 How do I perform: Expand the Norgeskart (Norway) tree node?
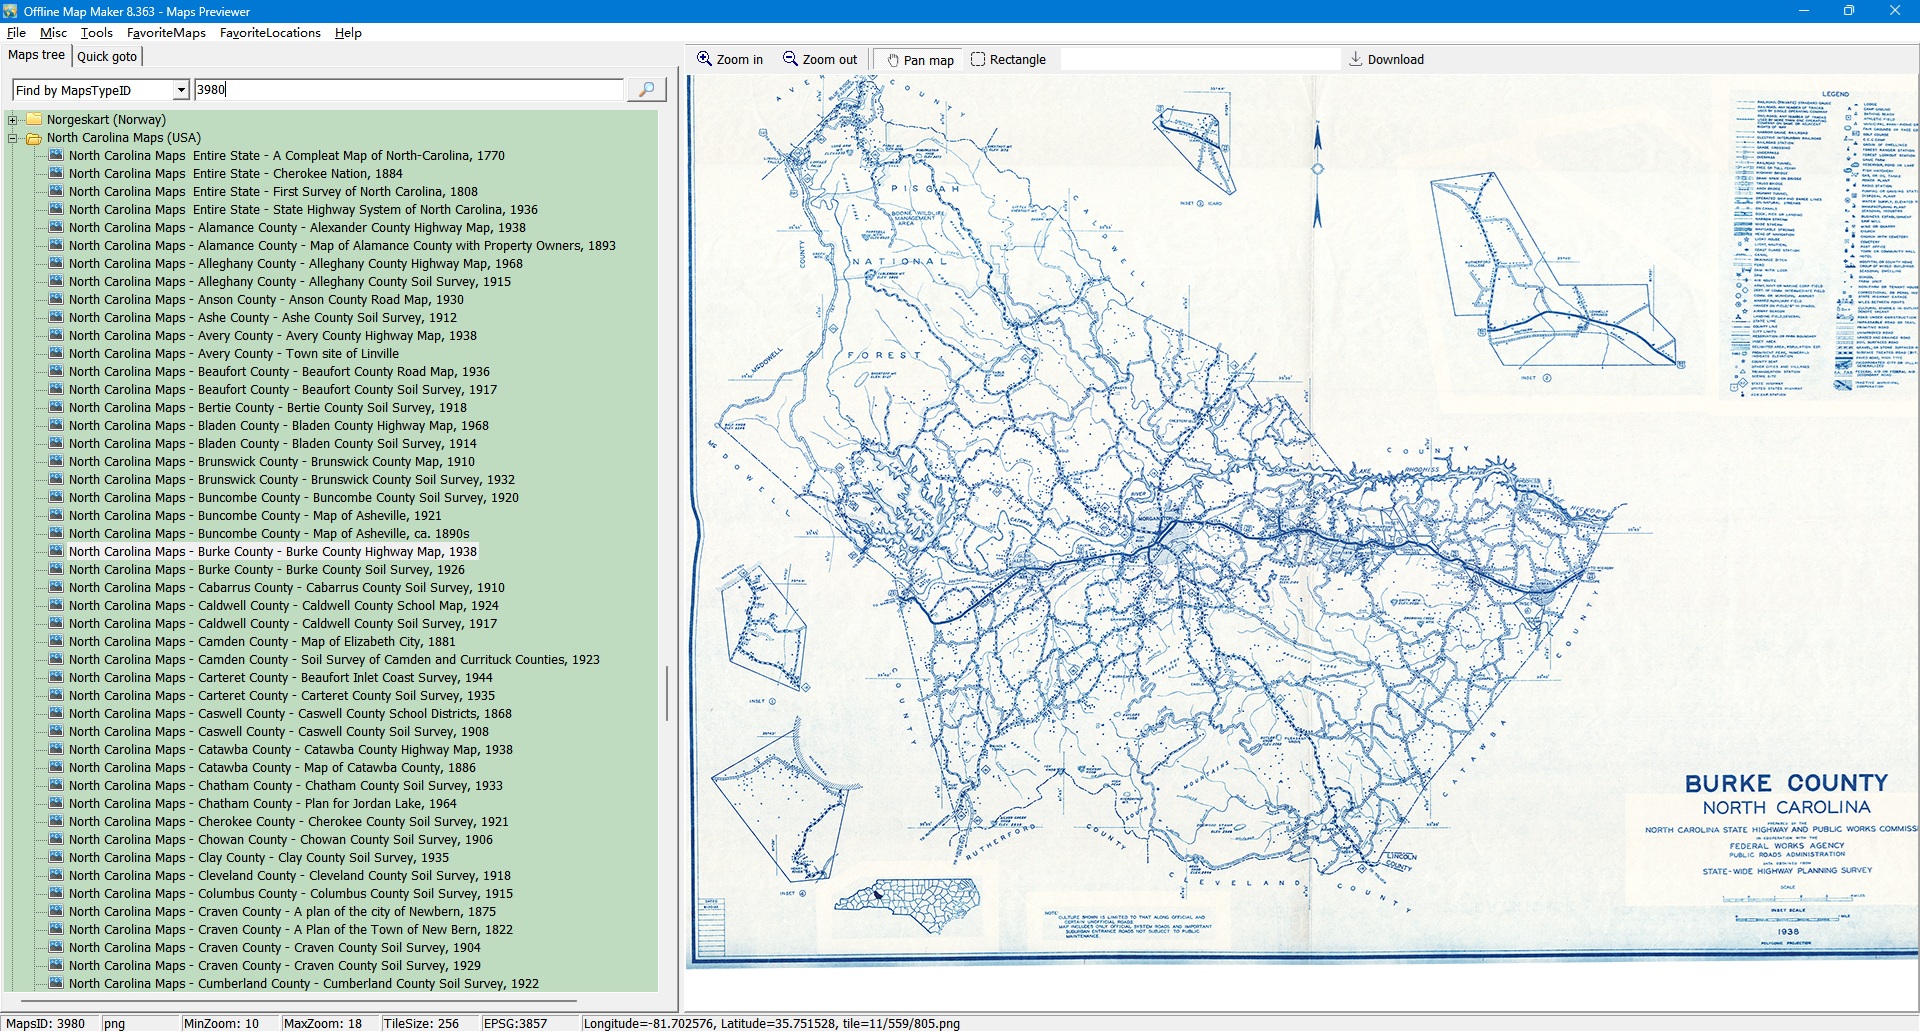[13, 120]
